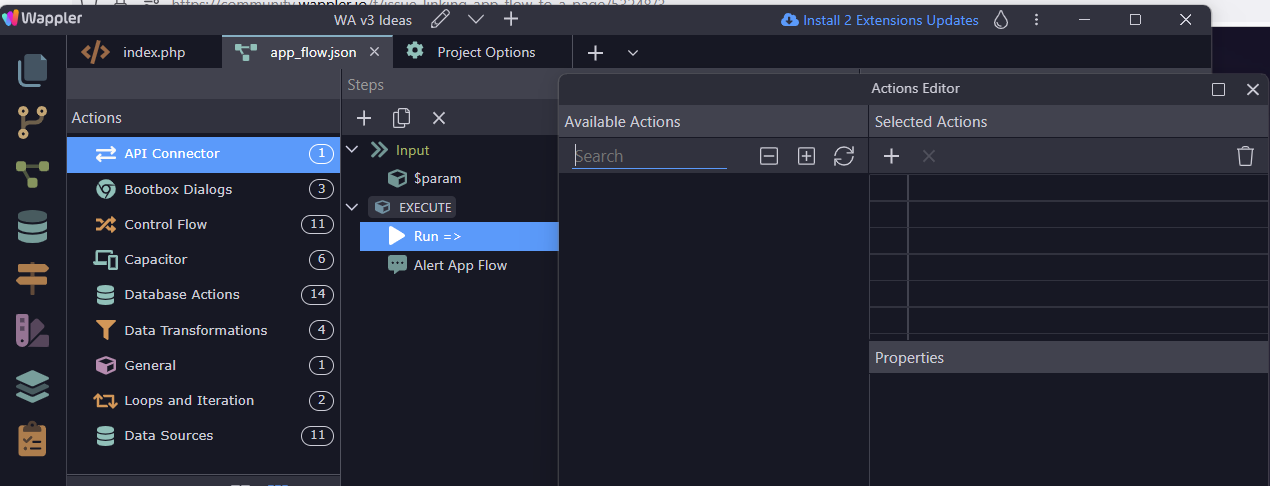Click the routing signpost sidebar icon
The width and height of the screenshot is (1270, 486).
click(32, 278)
